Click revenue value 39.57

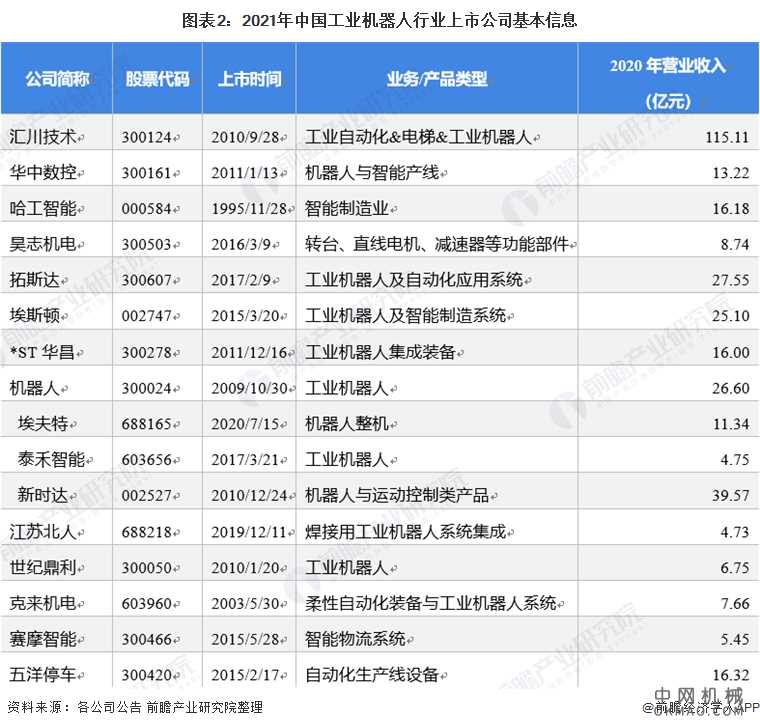pyautogui.click(x=730, y=496)
